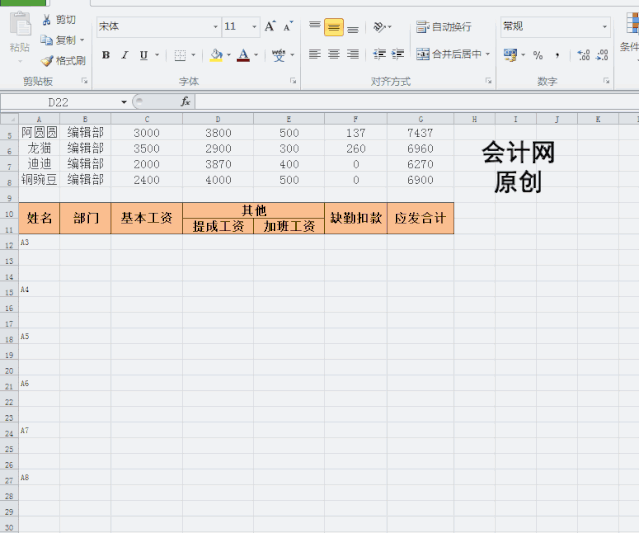Apply red font color A icon

[243, 55]
